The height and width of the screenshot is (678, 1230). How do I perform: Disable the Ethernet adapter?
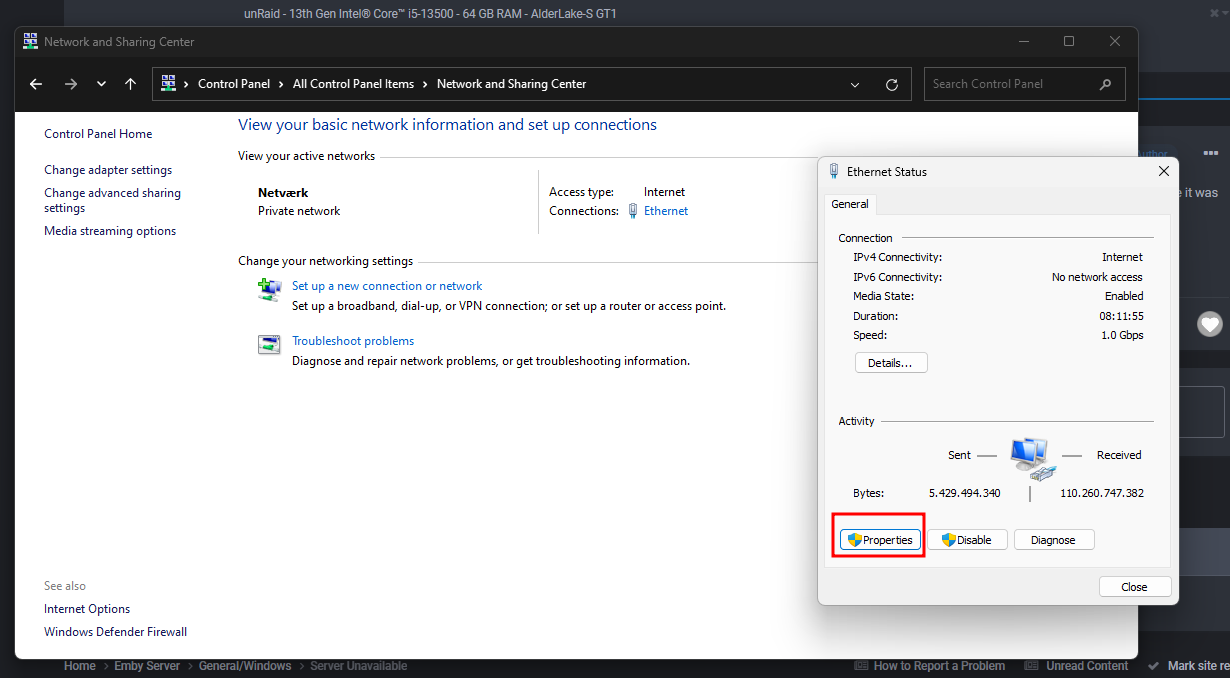click(966, 540)
